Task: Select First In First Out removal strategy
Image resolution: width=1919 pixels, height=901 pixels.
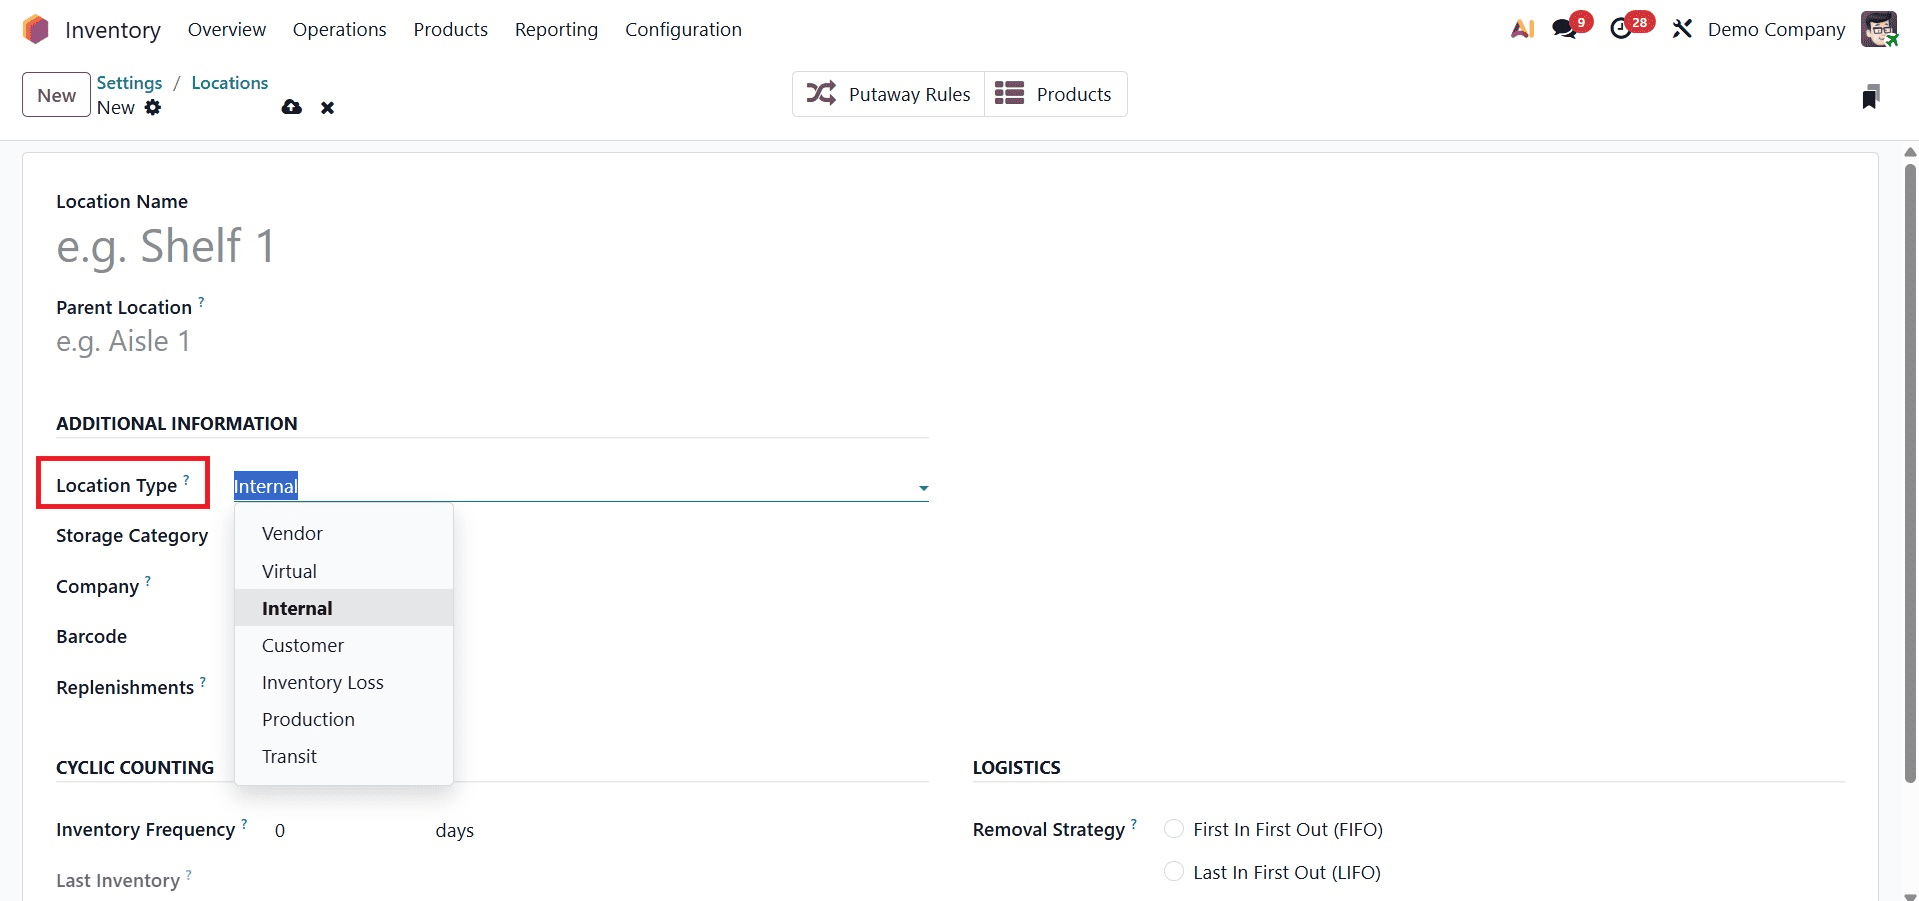Action: point(1174,828)
